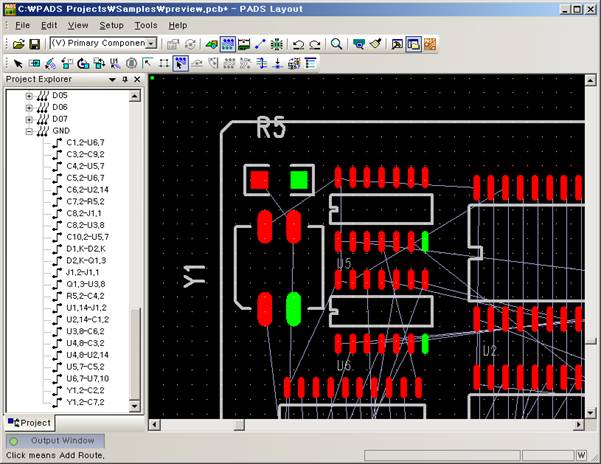Select the GND net label
601x464 pixels.
(x=61, y=131)
